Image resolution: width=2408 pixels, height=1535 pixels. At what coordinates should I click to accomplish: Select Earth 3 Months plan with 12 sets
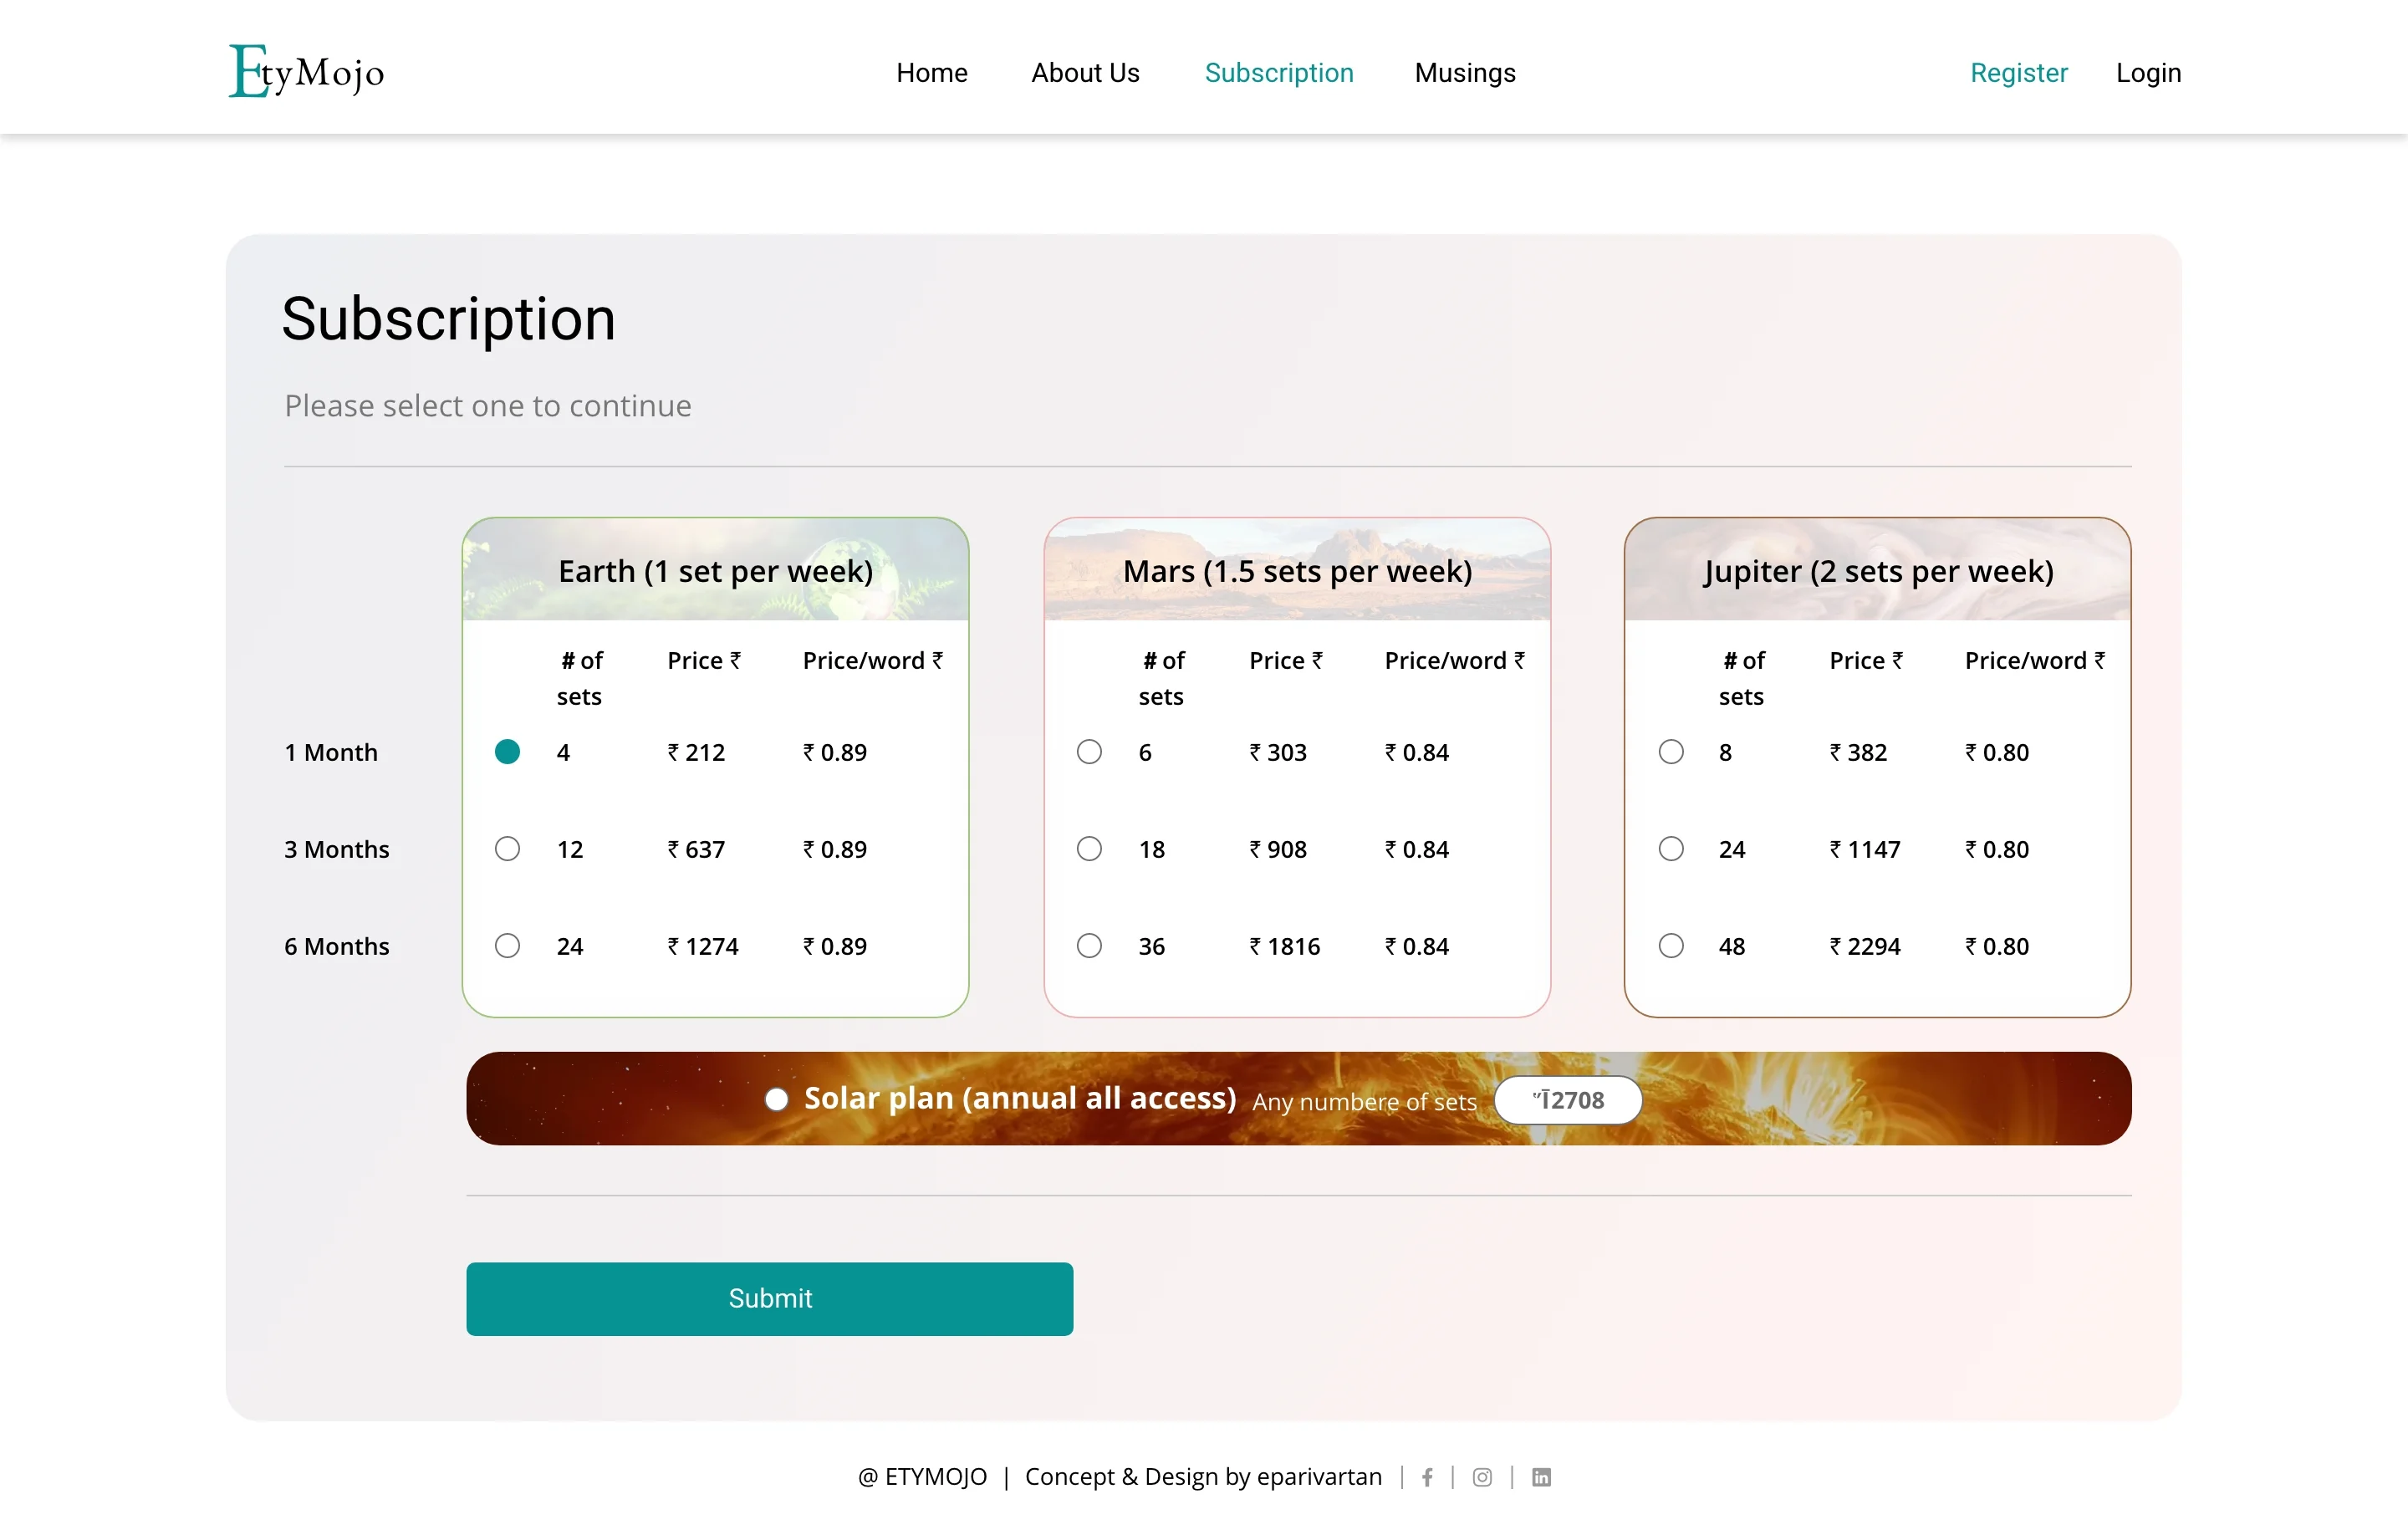click(x=507, y=848)
